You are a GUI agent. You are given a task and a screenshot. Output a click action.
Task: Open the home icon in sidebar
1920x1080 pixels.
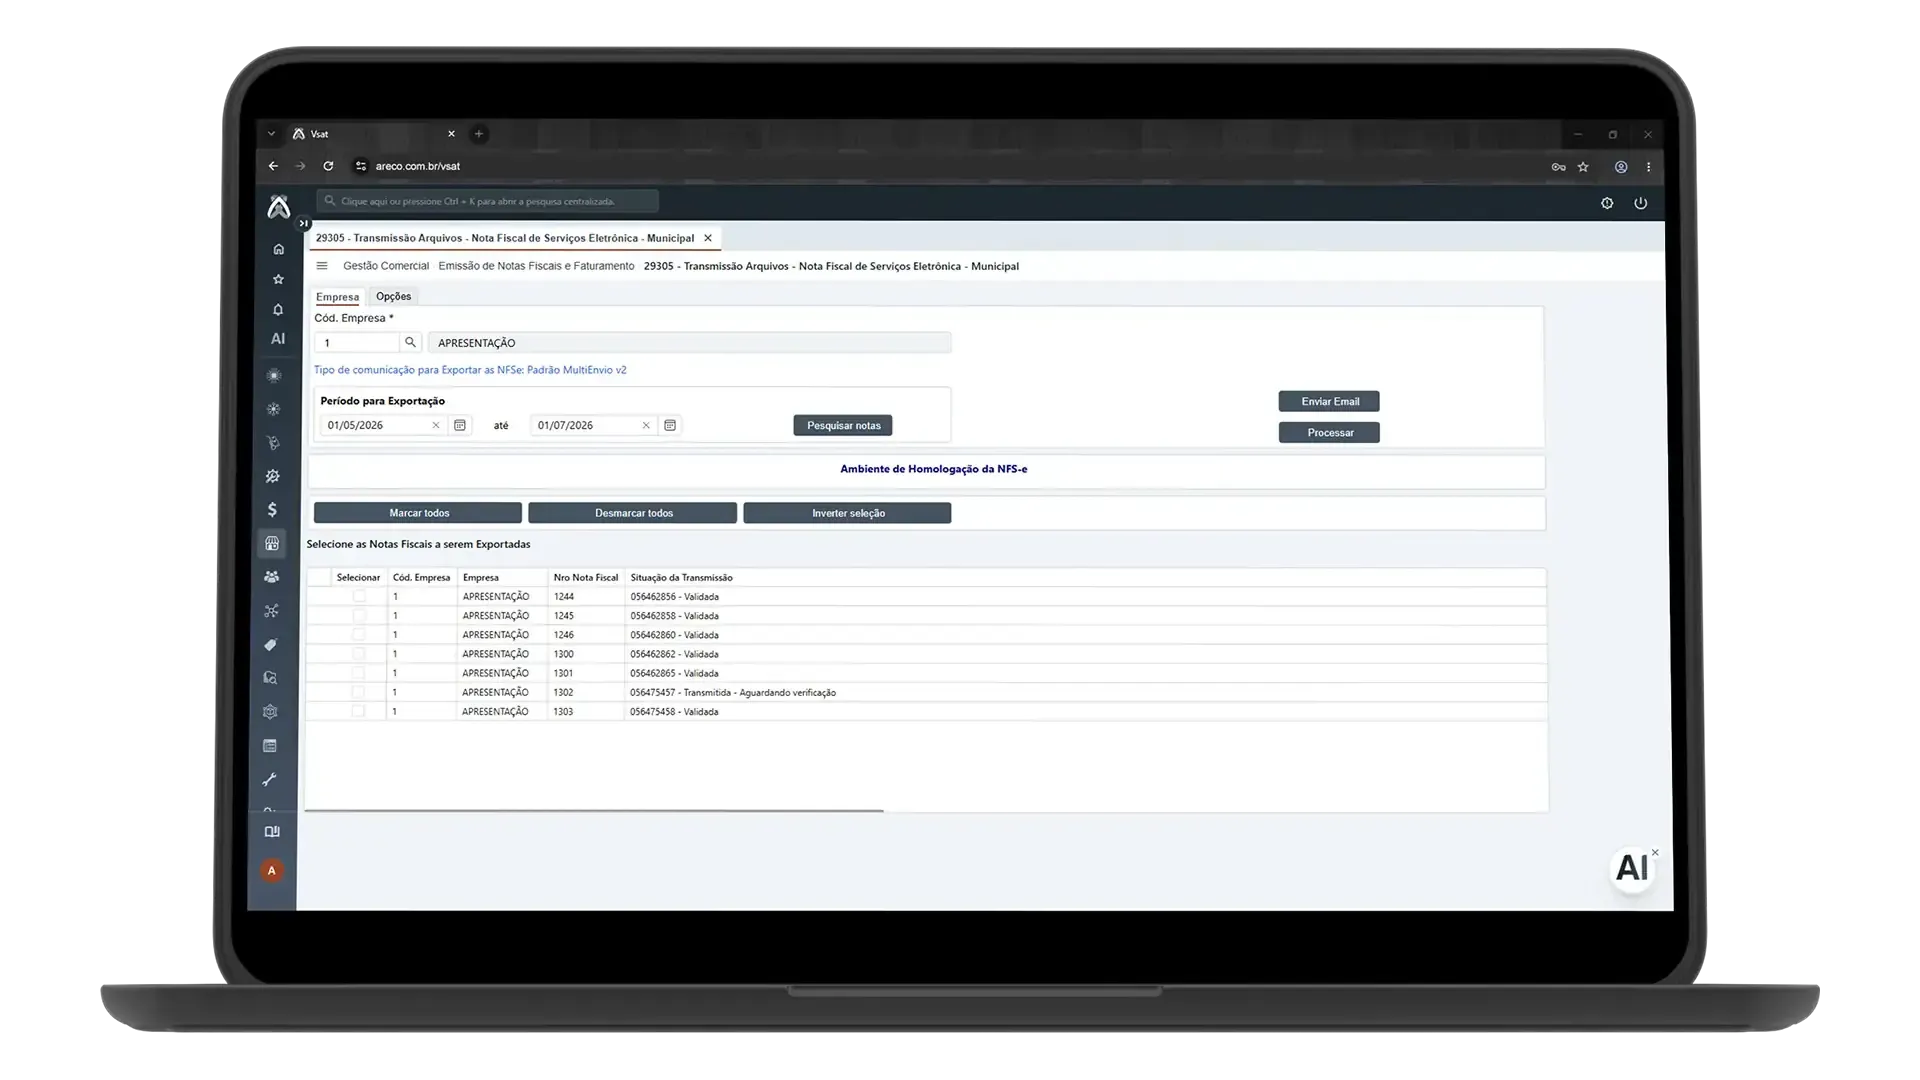point(278,249)
